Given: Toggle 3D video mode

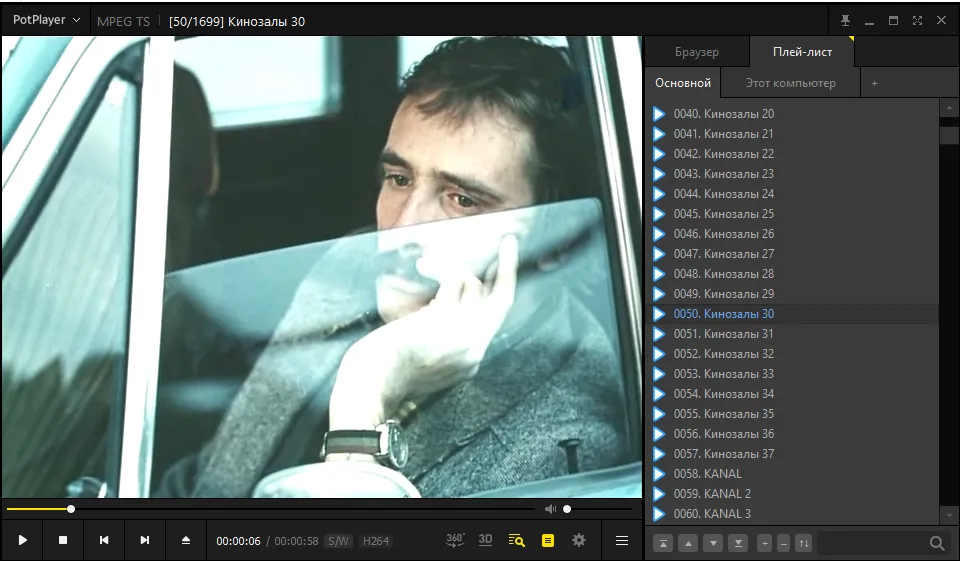Looking at the screenshot, I should (486, 540).
